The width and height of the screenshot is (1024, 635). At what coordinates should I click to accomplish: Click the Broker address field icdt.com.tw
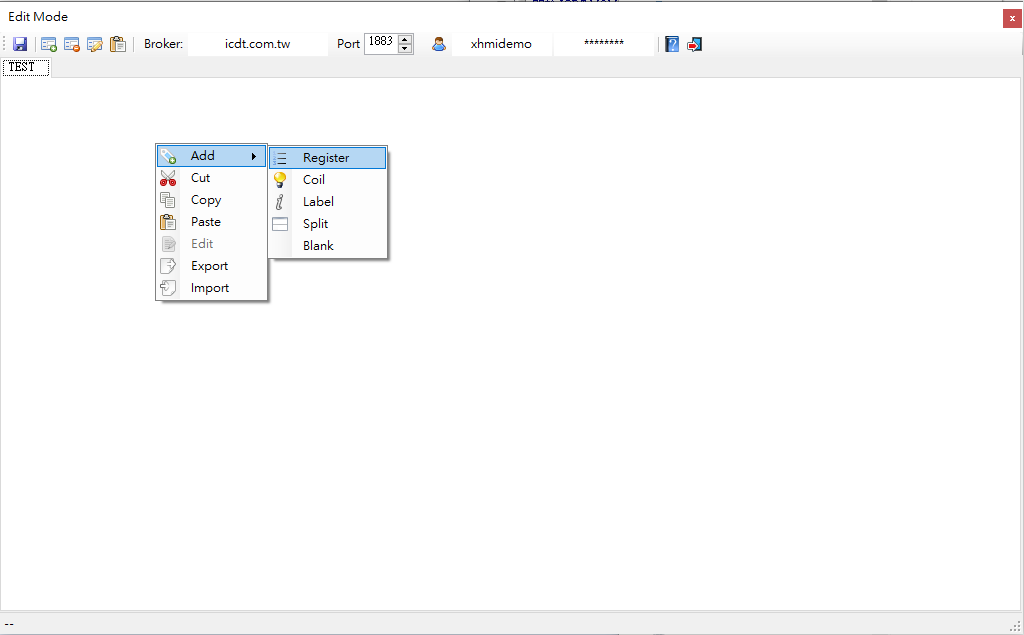click(257, 44)
